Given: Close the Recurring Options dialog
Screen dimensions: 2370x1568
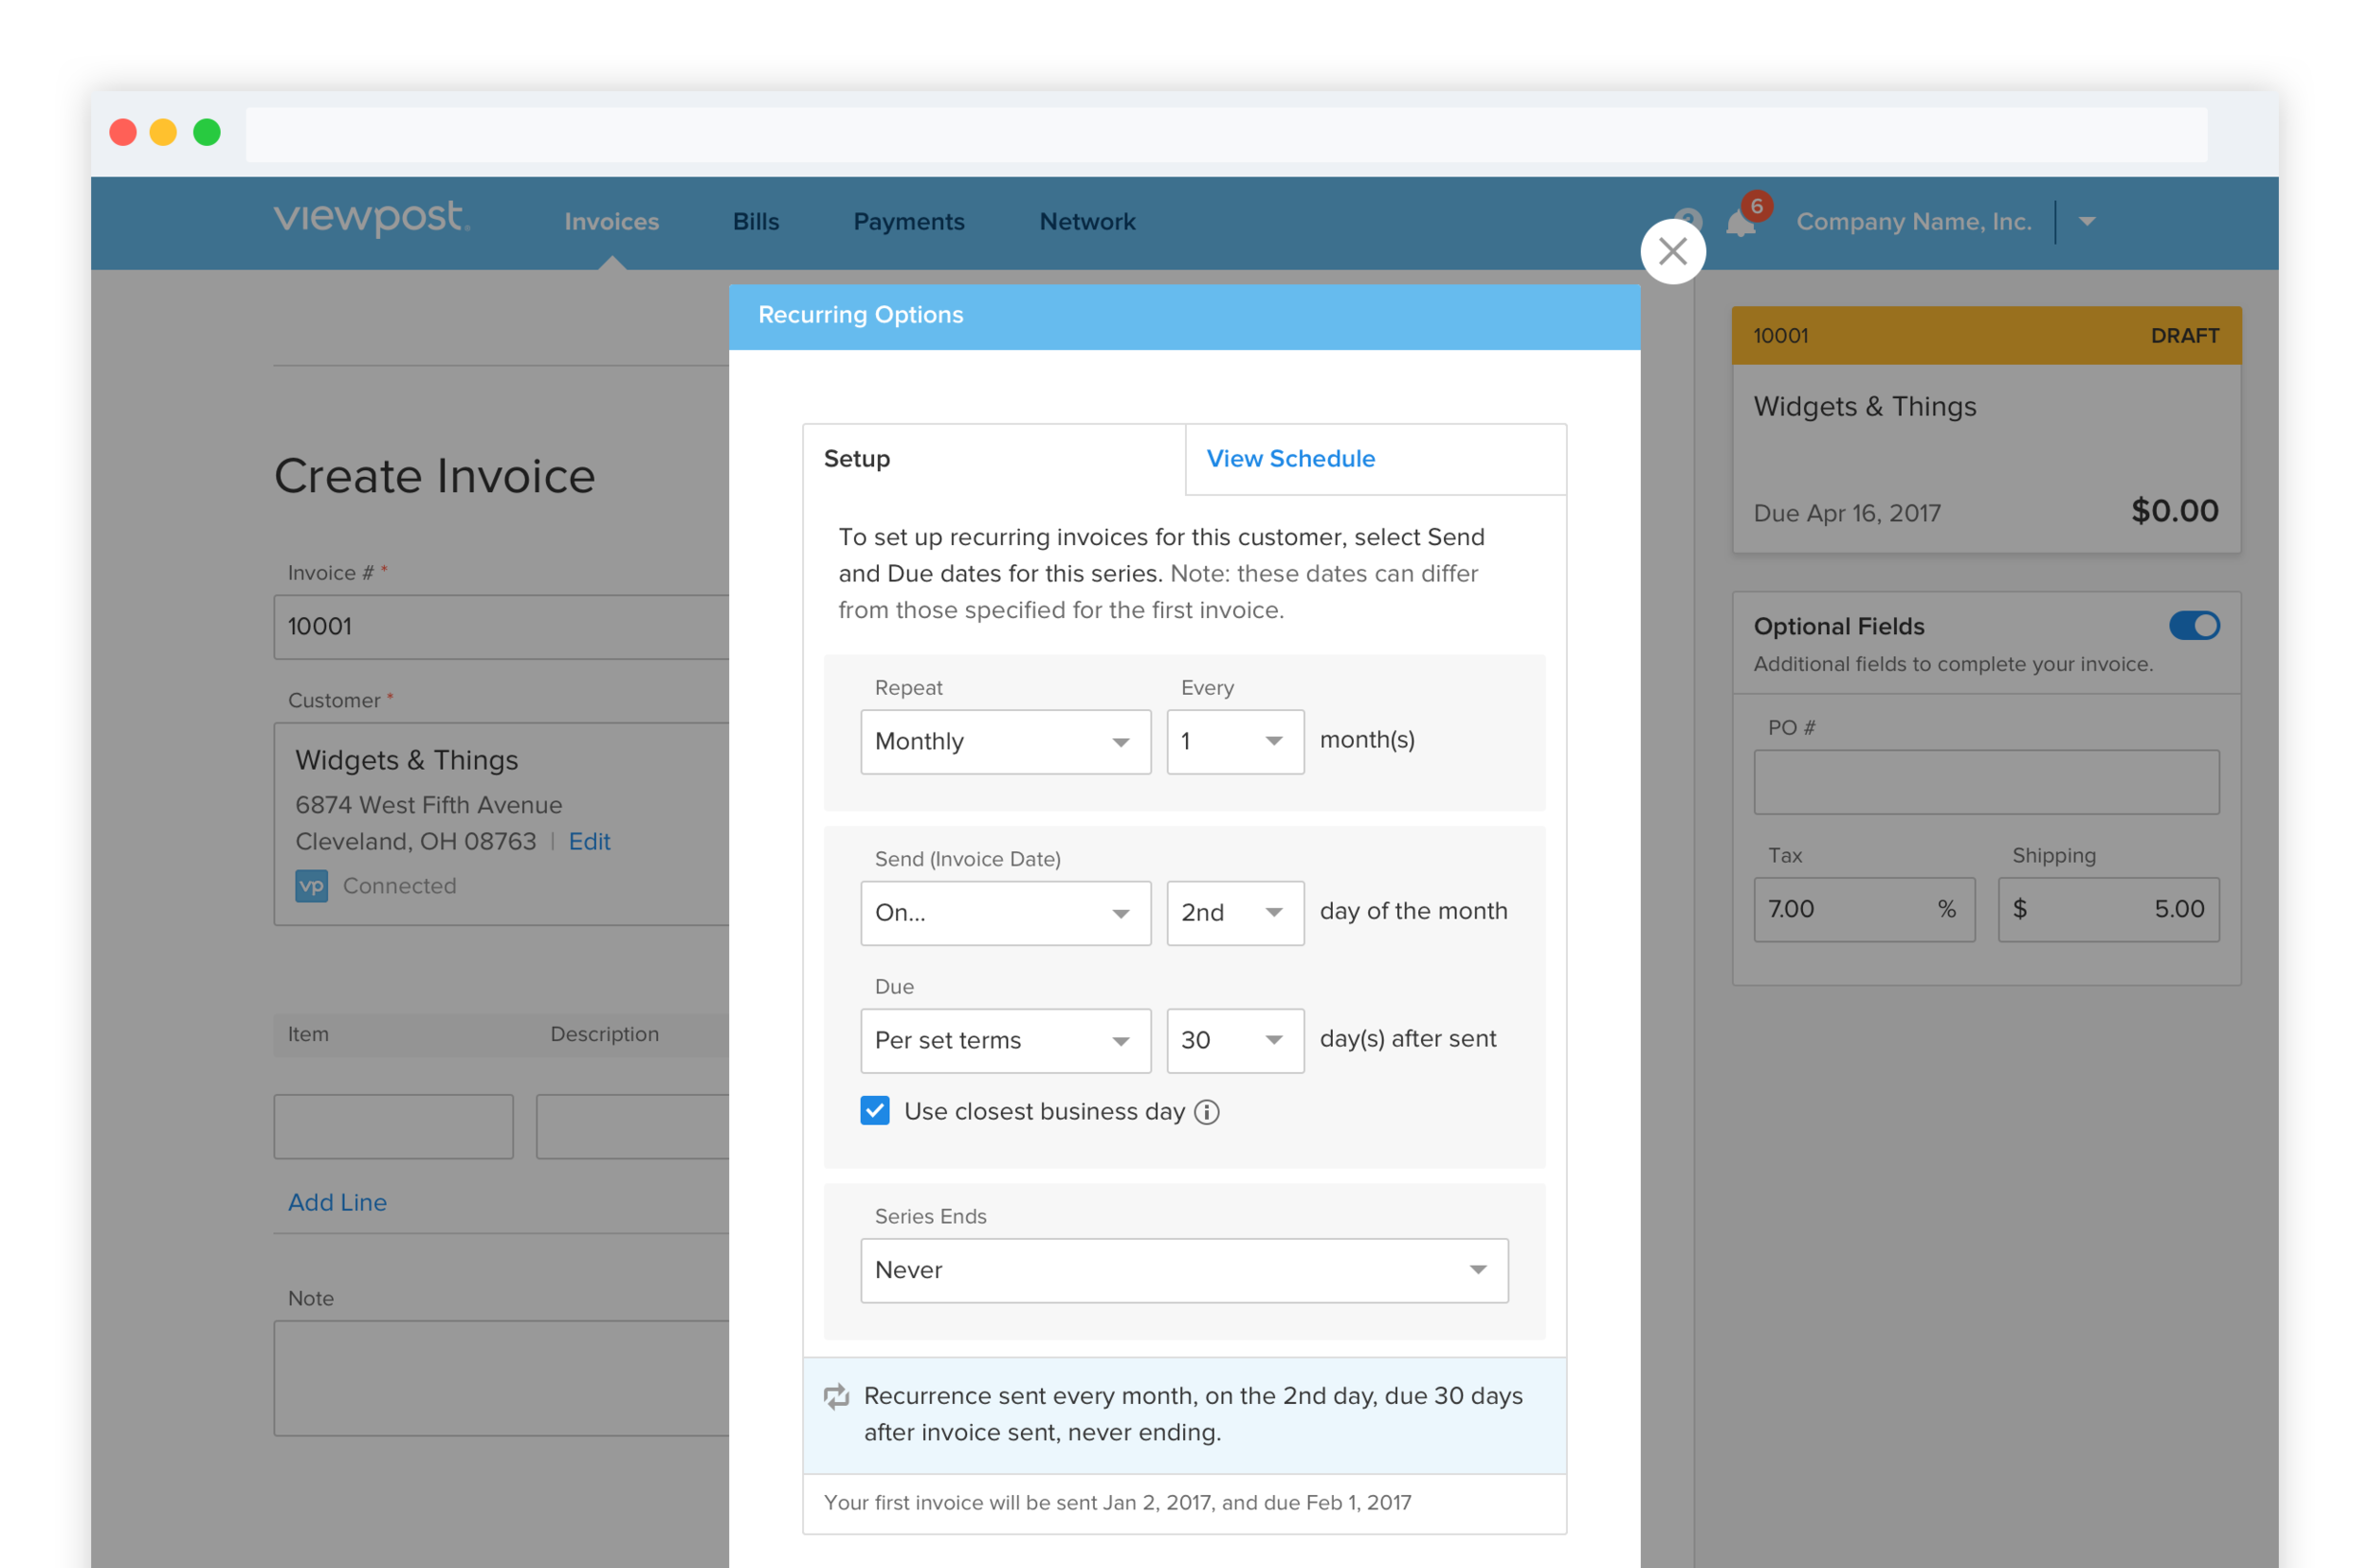Looking at the screenshot, I should coord(1672,252).
